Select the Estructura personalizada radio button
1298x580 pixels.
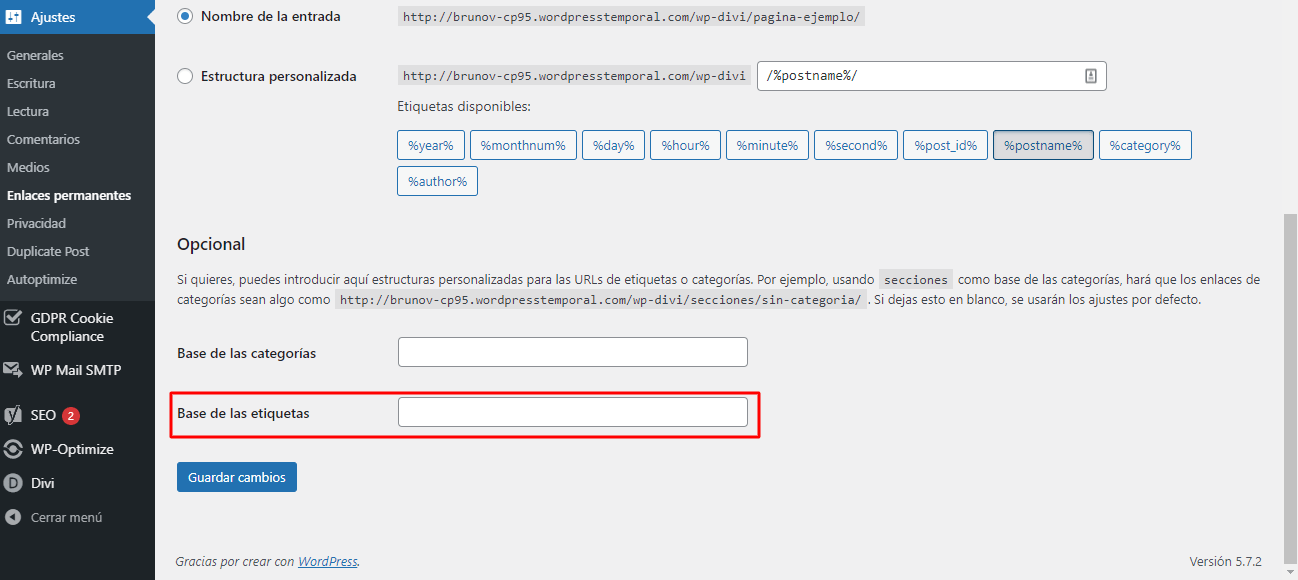[x=185, y=76]
